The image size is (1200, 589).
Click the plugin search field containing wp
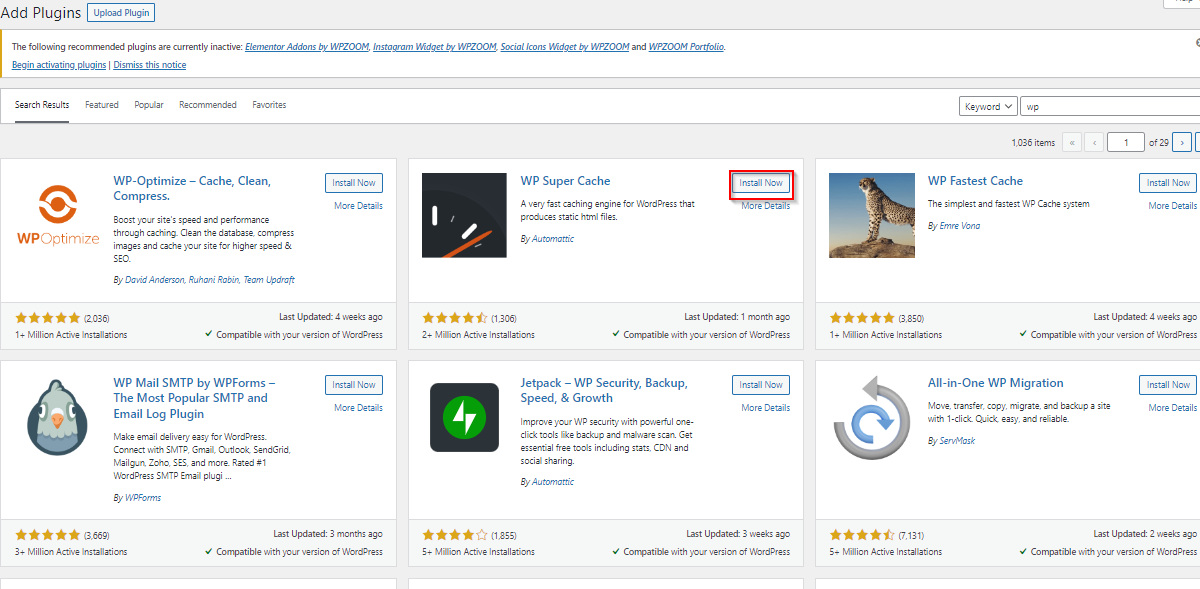click(1111, 106)
